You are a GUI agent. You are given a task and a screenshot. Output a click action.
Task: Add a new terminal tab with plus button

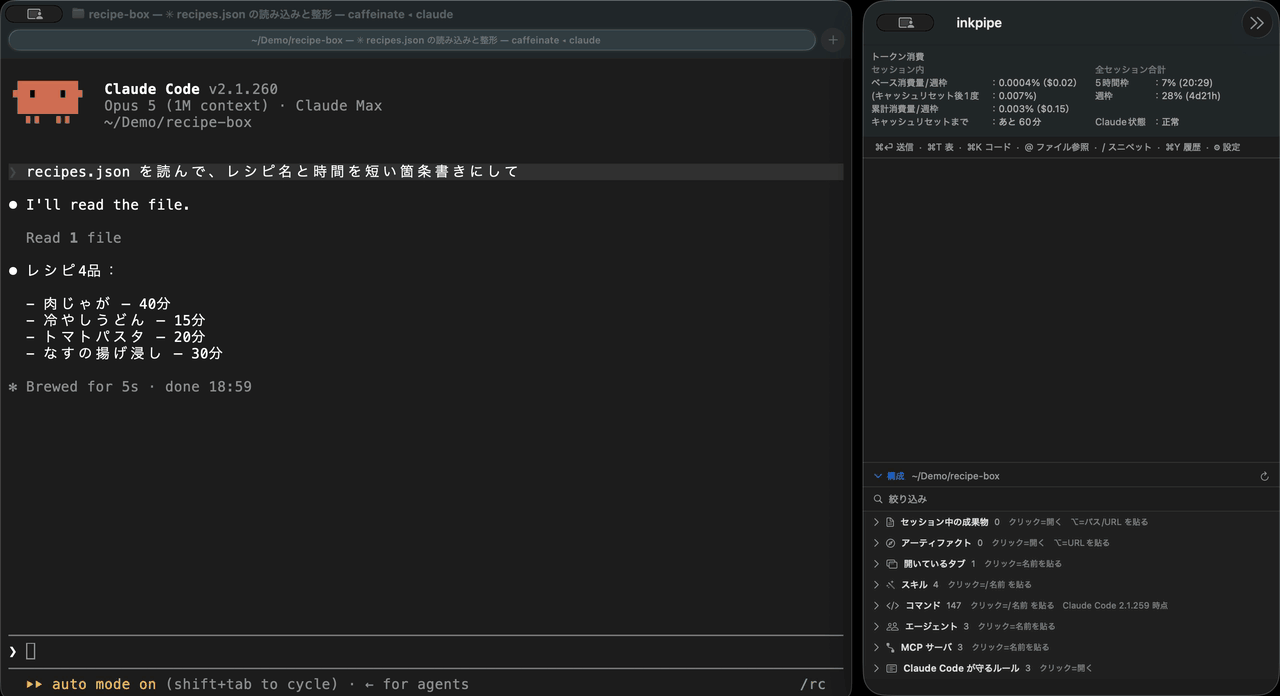click(x=832, y=40)
